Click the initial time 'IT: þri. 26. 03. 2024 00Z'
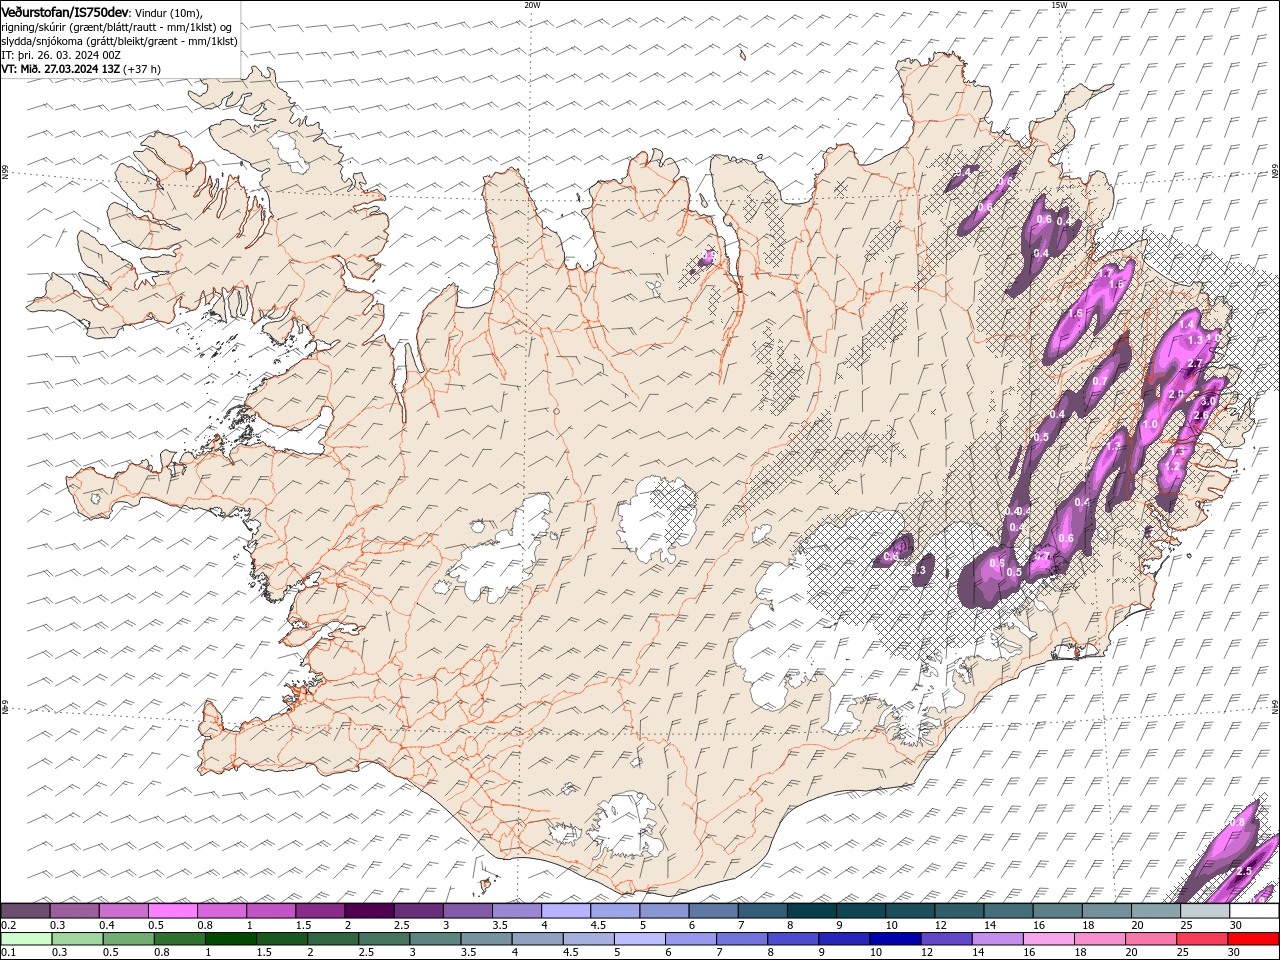 (61, 55)
